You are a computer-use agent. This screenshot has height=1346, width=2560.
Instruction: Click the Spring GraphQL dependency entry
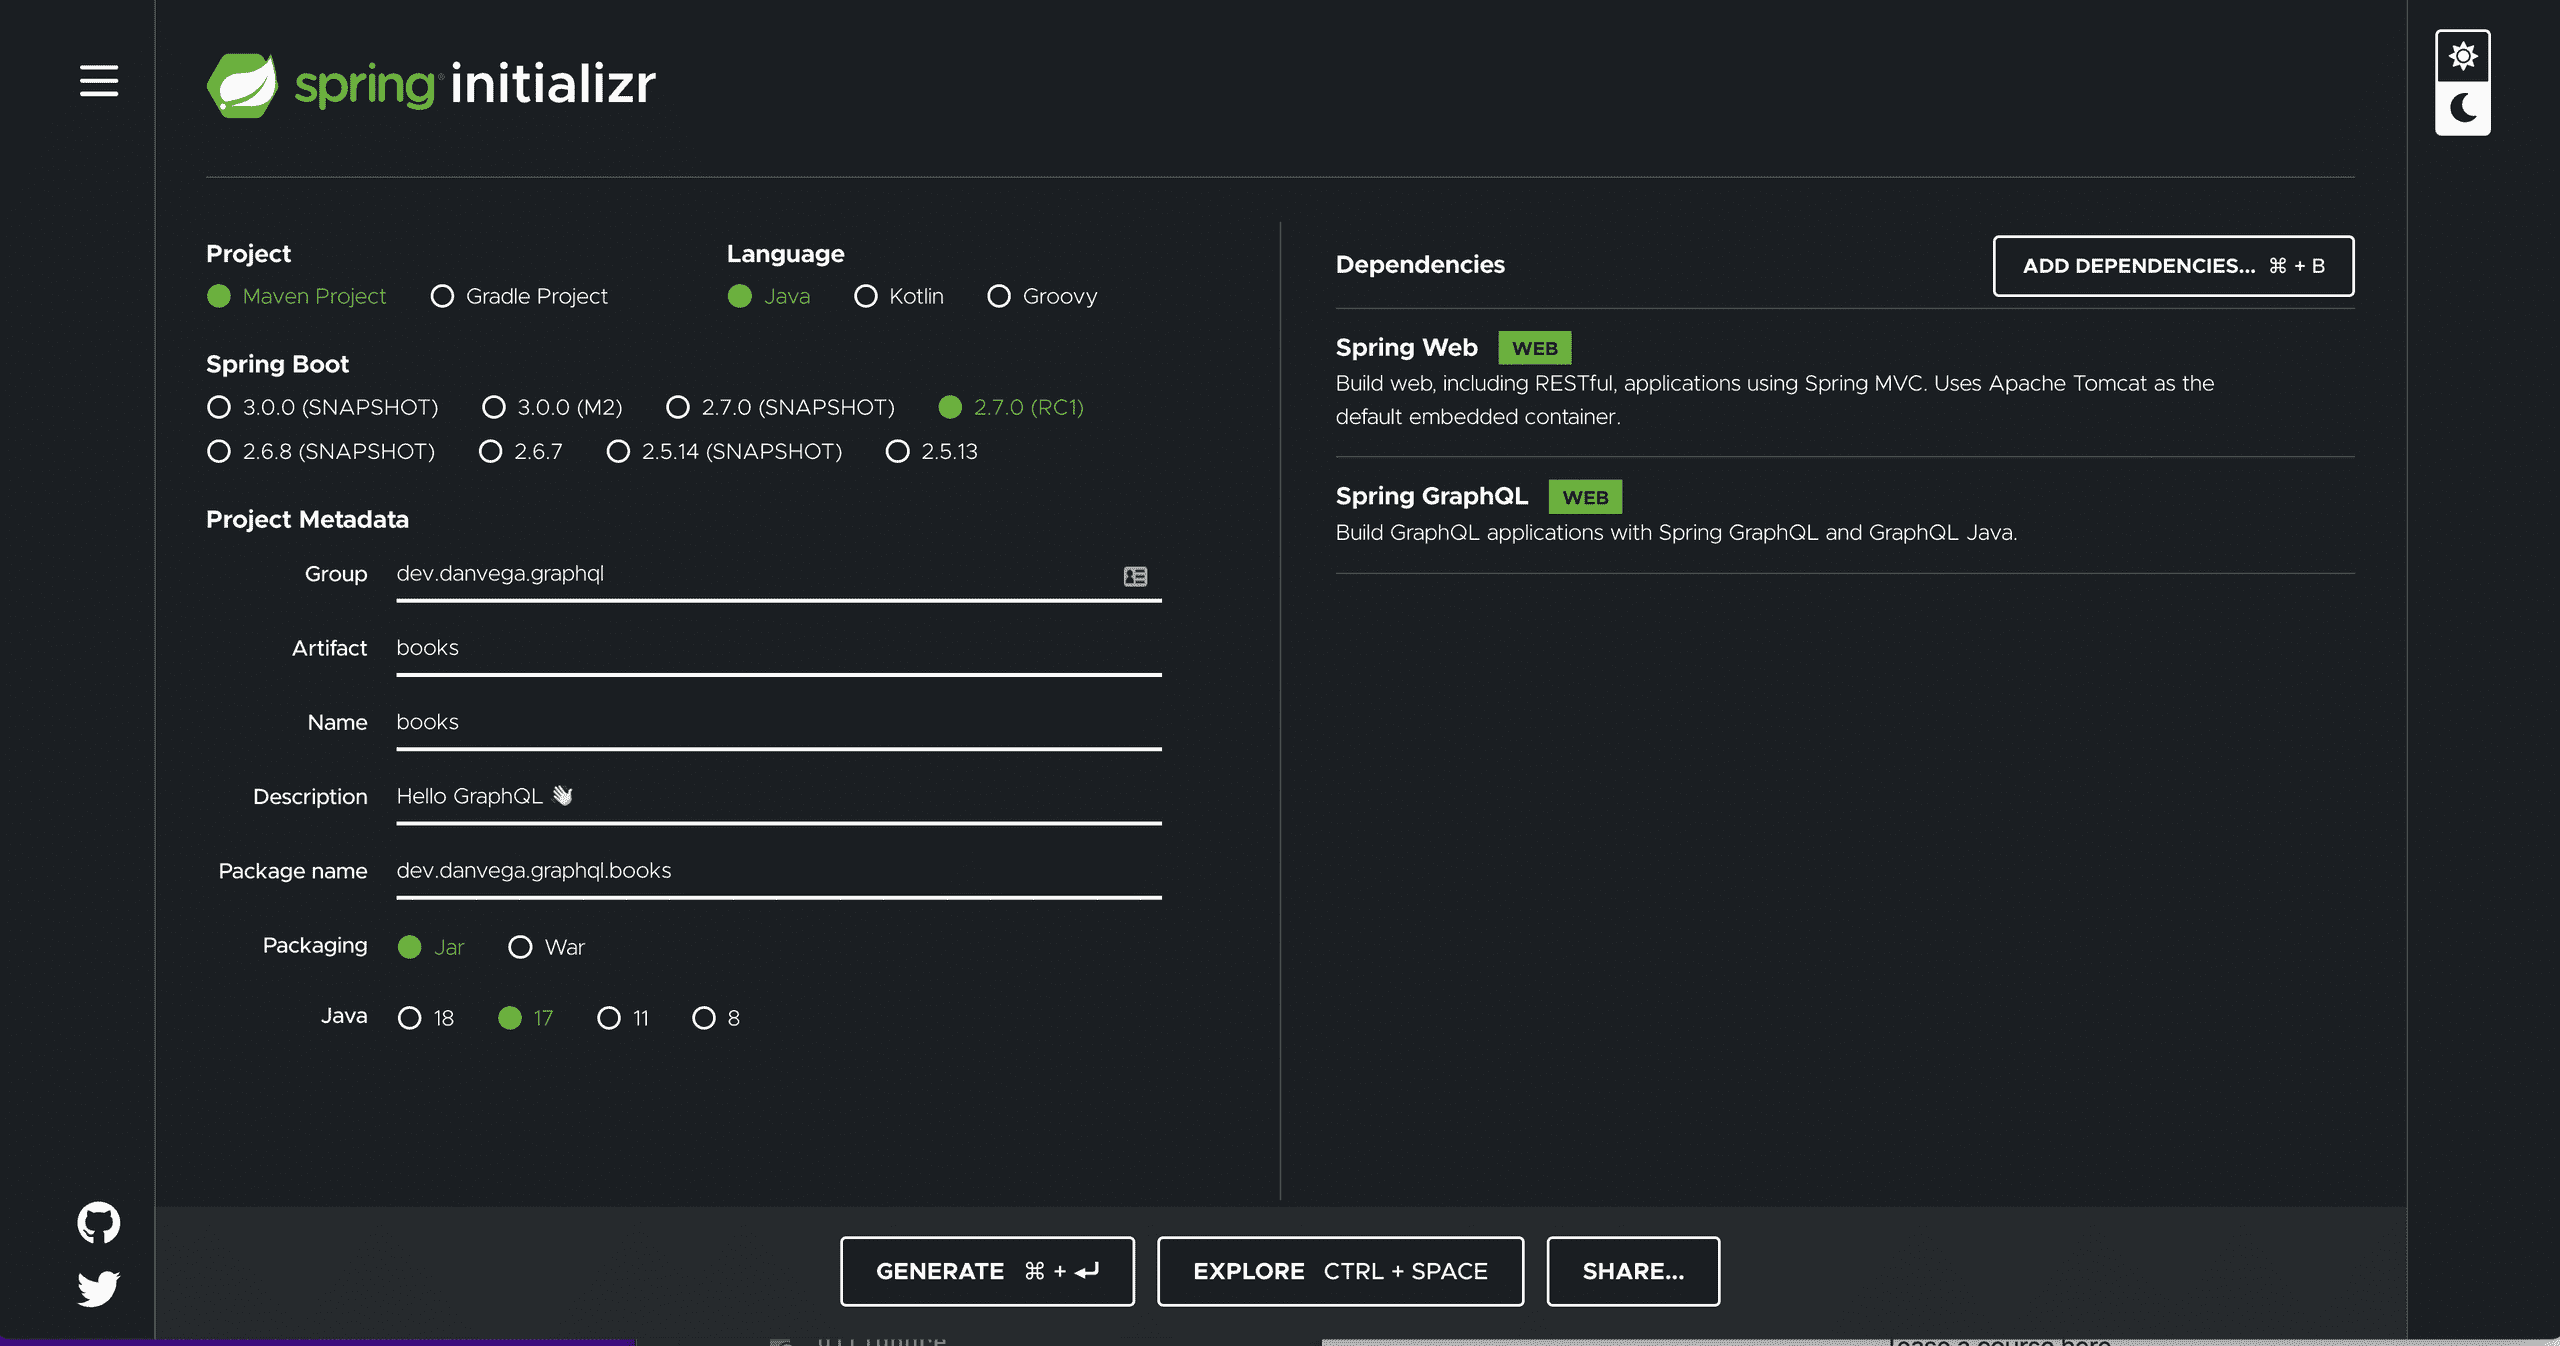pyautogui.click(x=1432, y=496)
